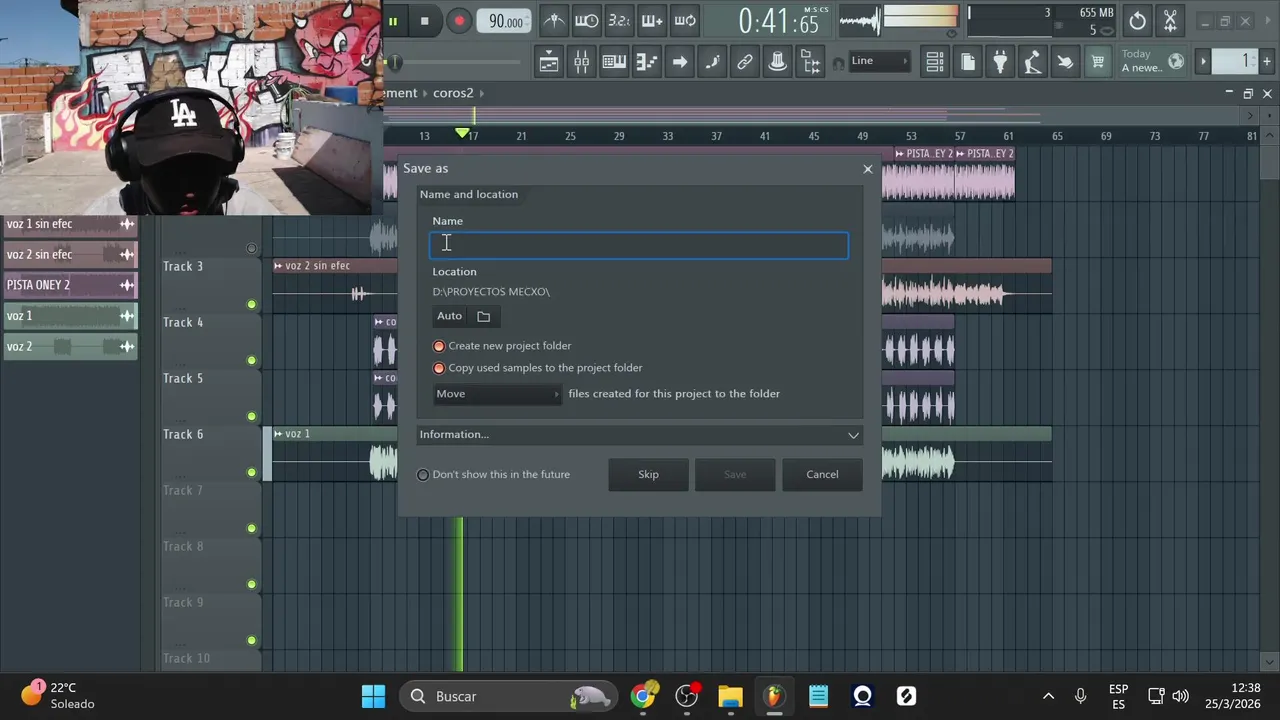Arm the red record button

[x=459, y=21]
